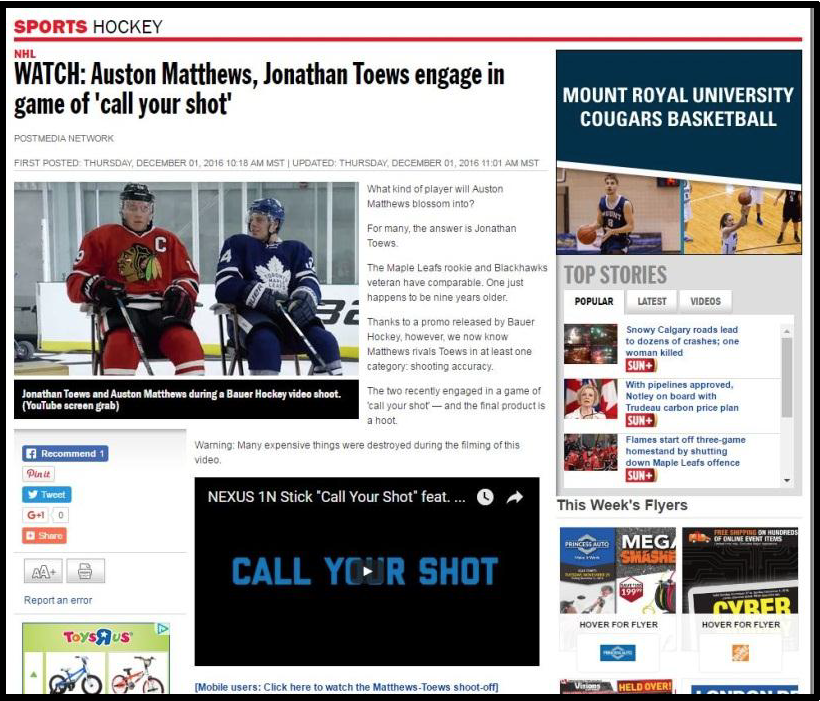820x701 pixels.
Task: Open the video title NEXUS 1N Stick
Action: [336, 496]
